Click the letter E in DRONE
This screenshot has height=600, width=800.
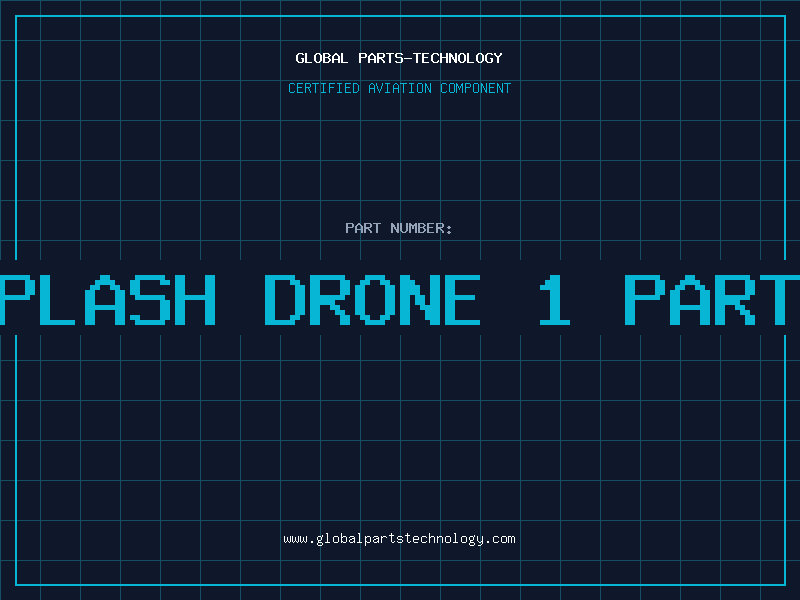[x=463, y=300]
